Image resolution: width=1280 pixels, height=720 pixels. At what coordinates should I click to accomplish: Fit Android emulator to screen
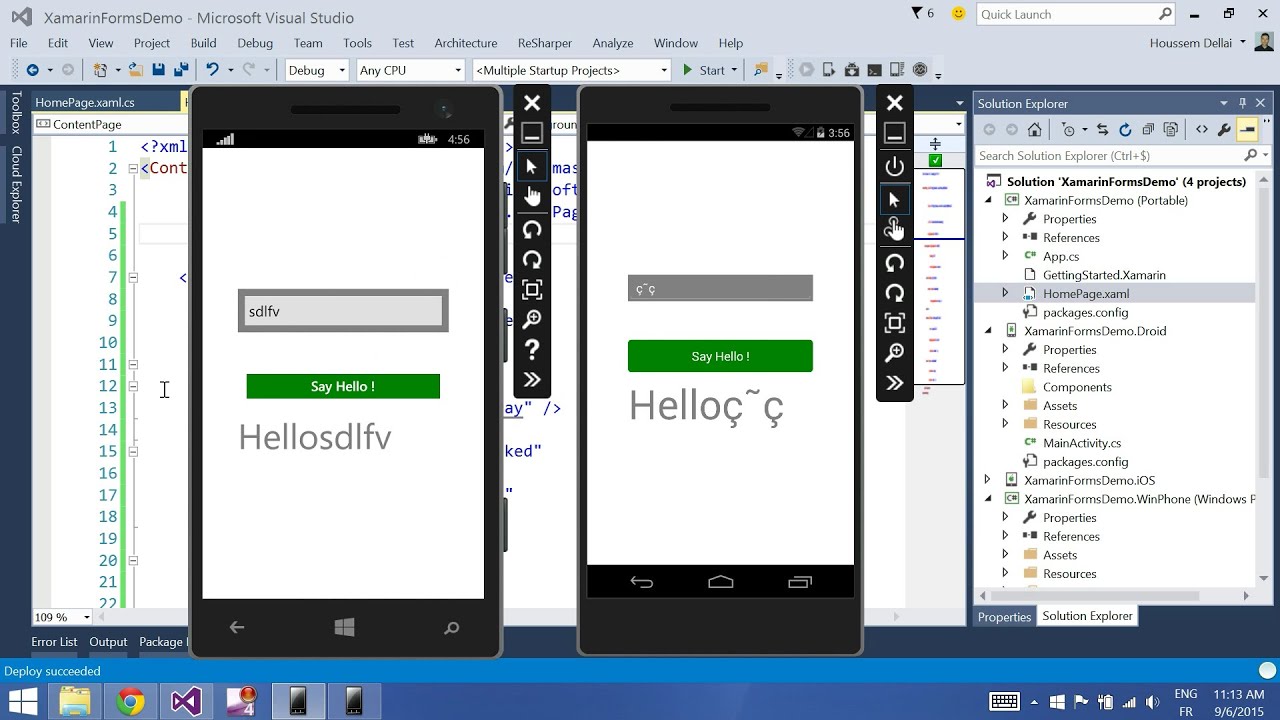click(895, 323)
